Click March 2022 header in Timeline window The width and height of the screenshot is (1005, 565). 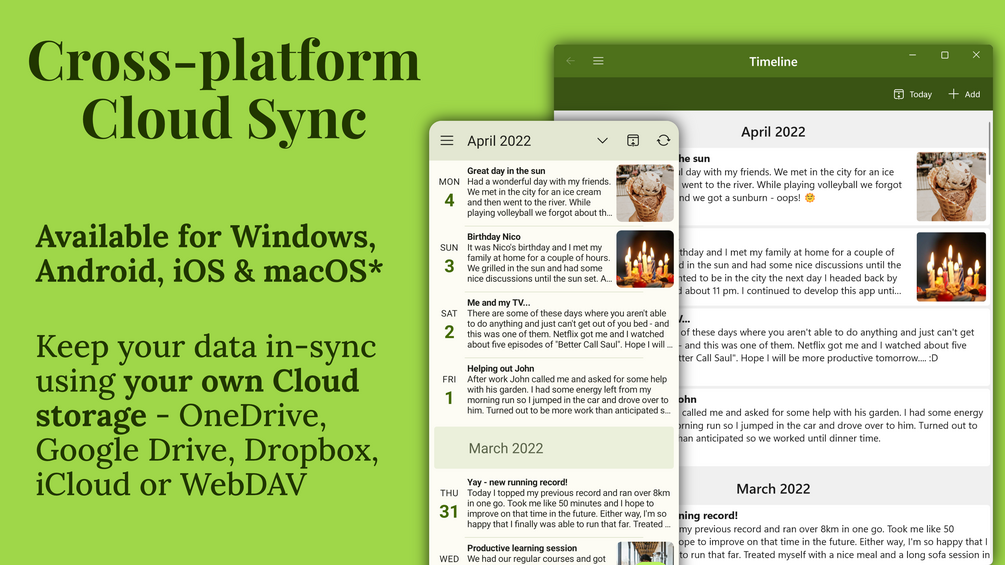(x=773, y=489)
